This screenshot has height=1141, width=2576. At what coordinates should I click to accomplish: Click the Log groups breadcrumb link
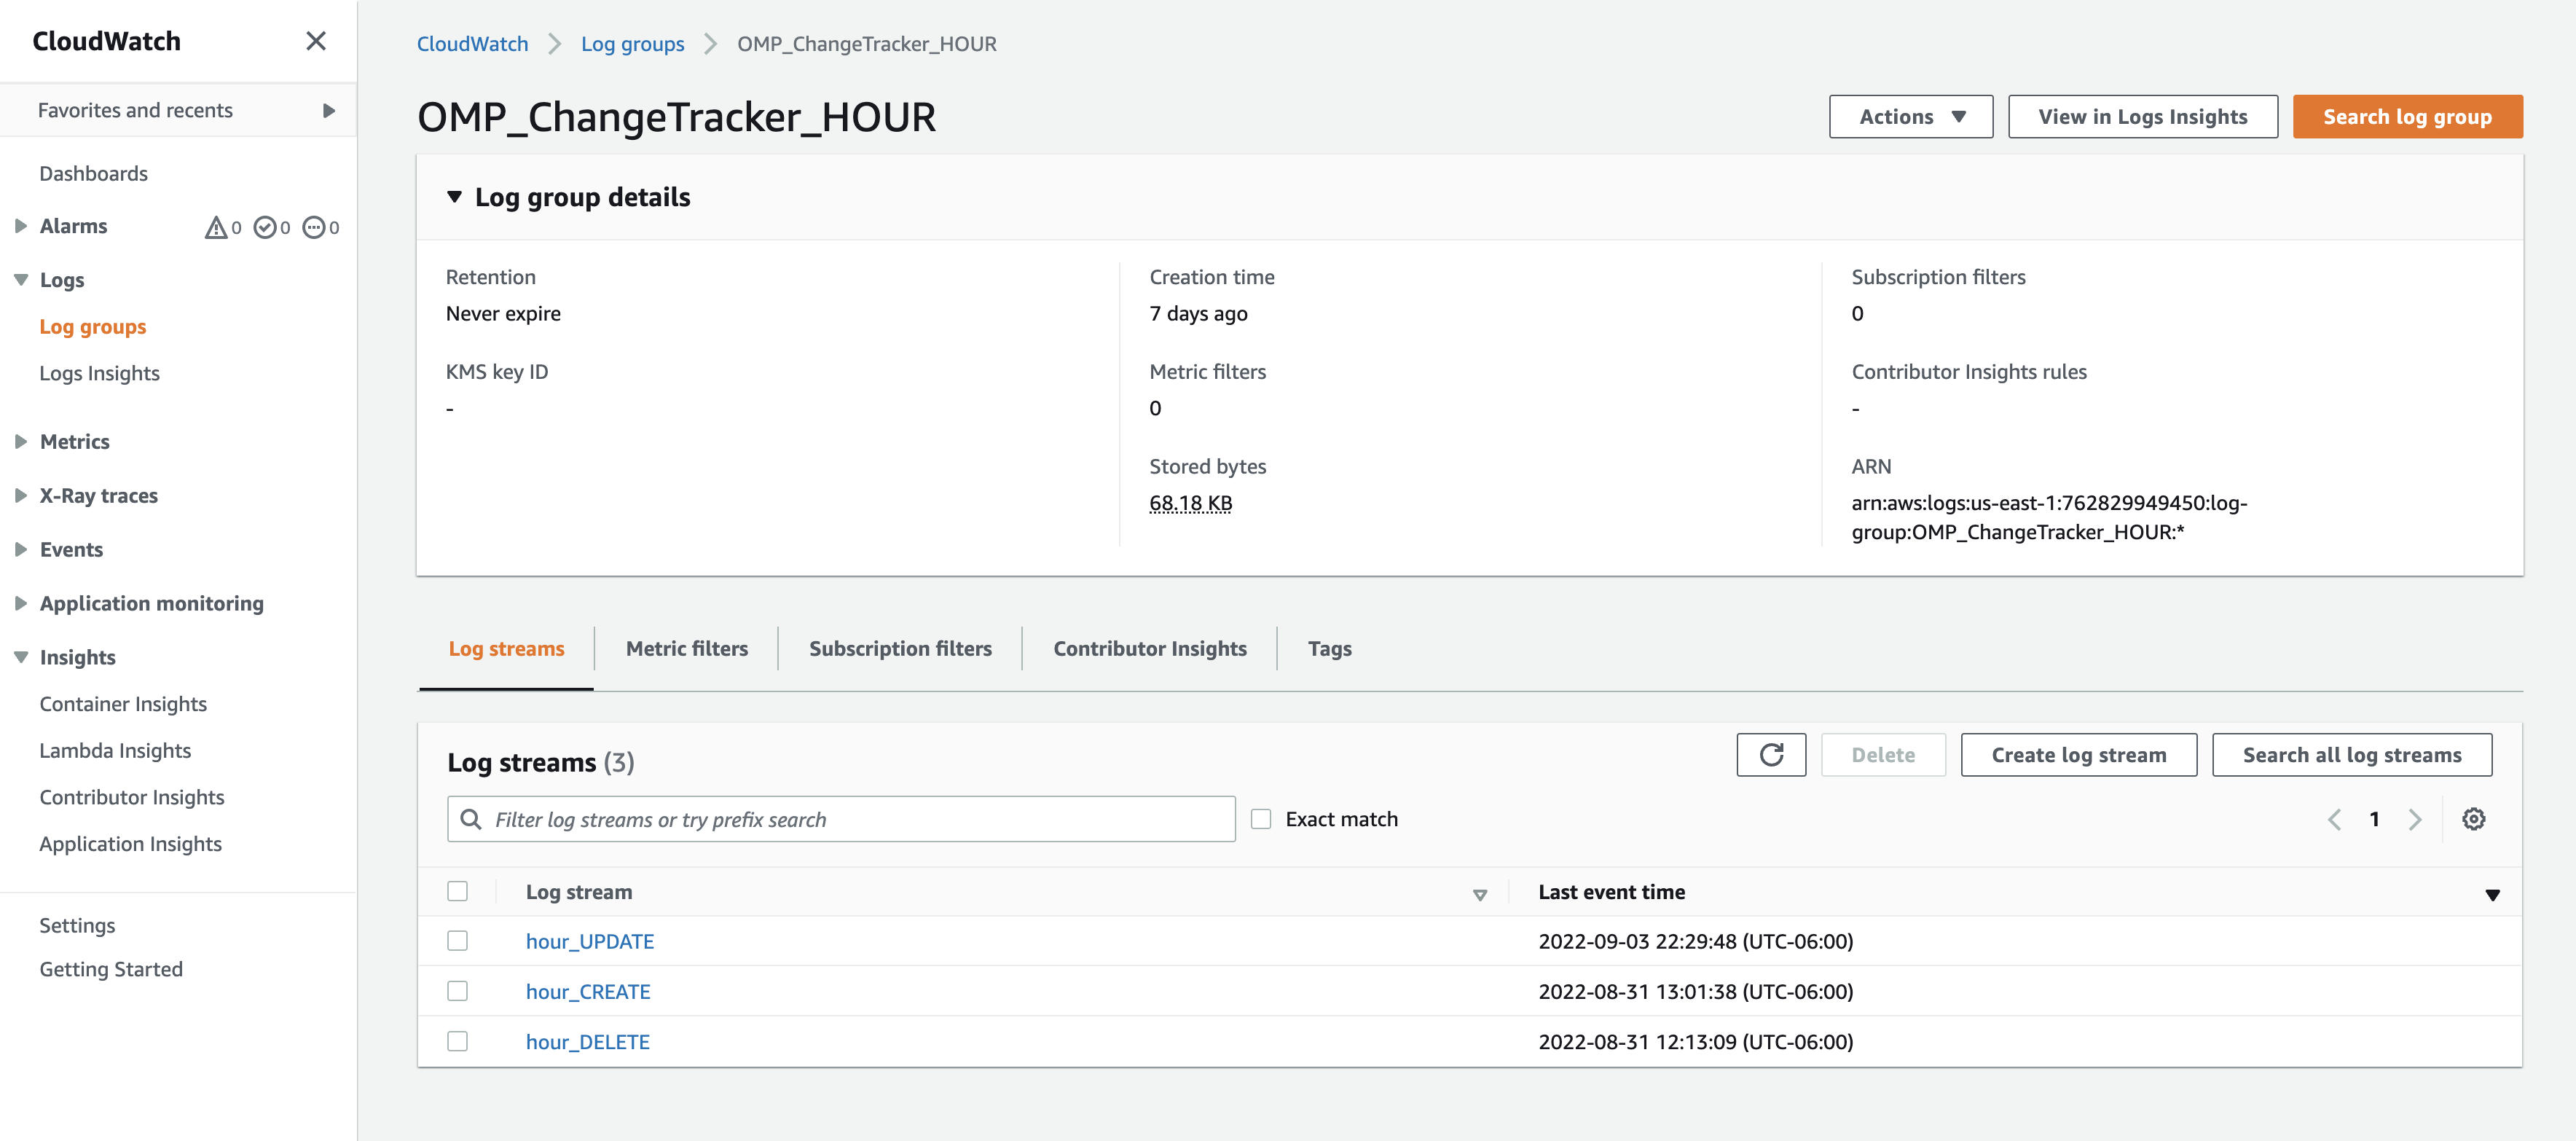(632, 43)
